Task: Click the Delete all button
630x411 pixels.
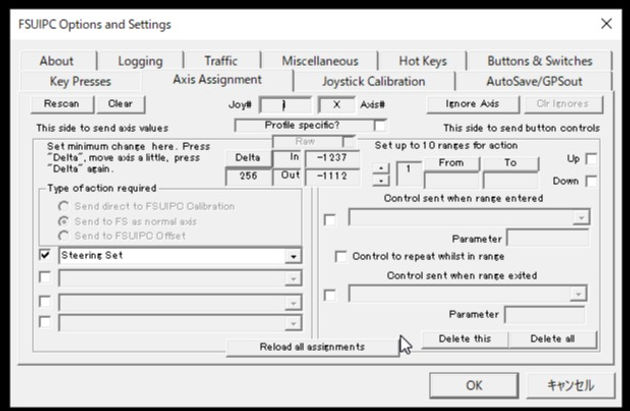Action: 552,339
